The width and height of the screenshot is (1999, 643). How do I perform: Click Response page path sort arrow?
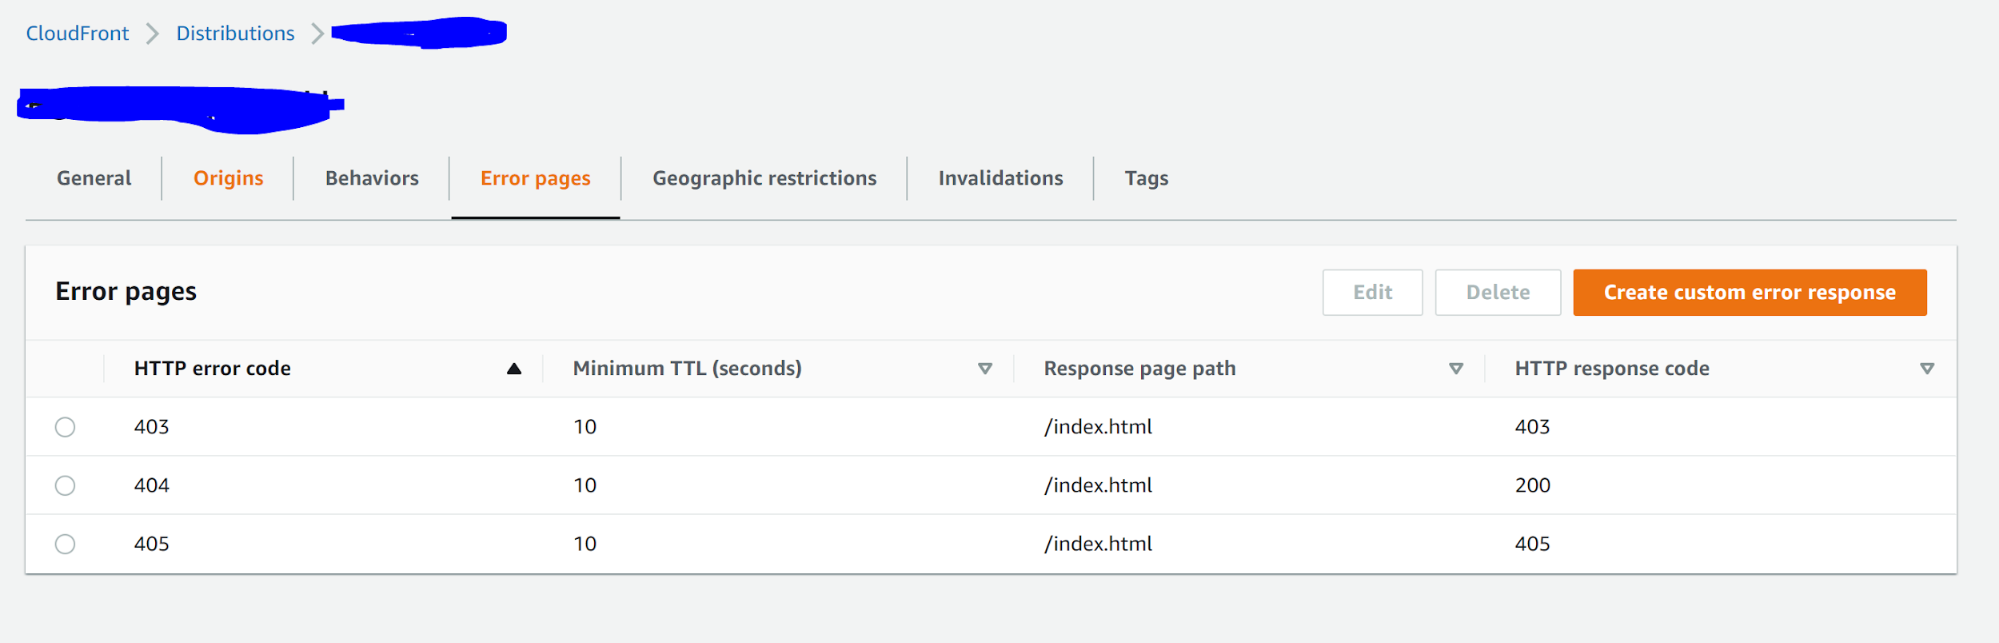[x=1456, y=369]
